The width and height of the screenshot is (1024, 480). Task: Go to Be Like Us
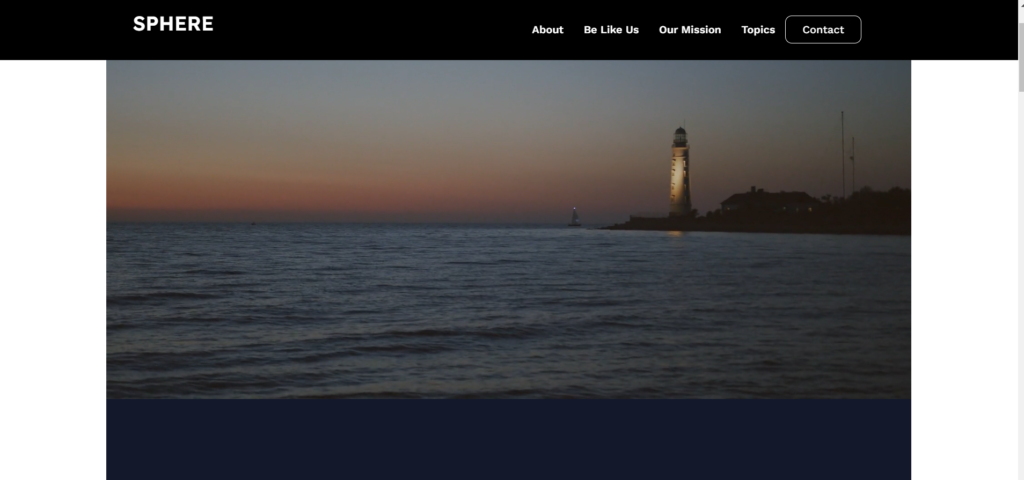click(611, 30)
